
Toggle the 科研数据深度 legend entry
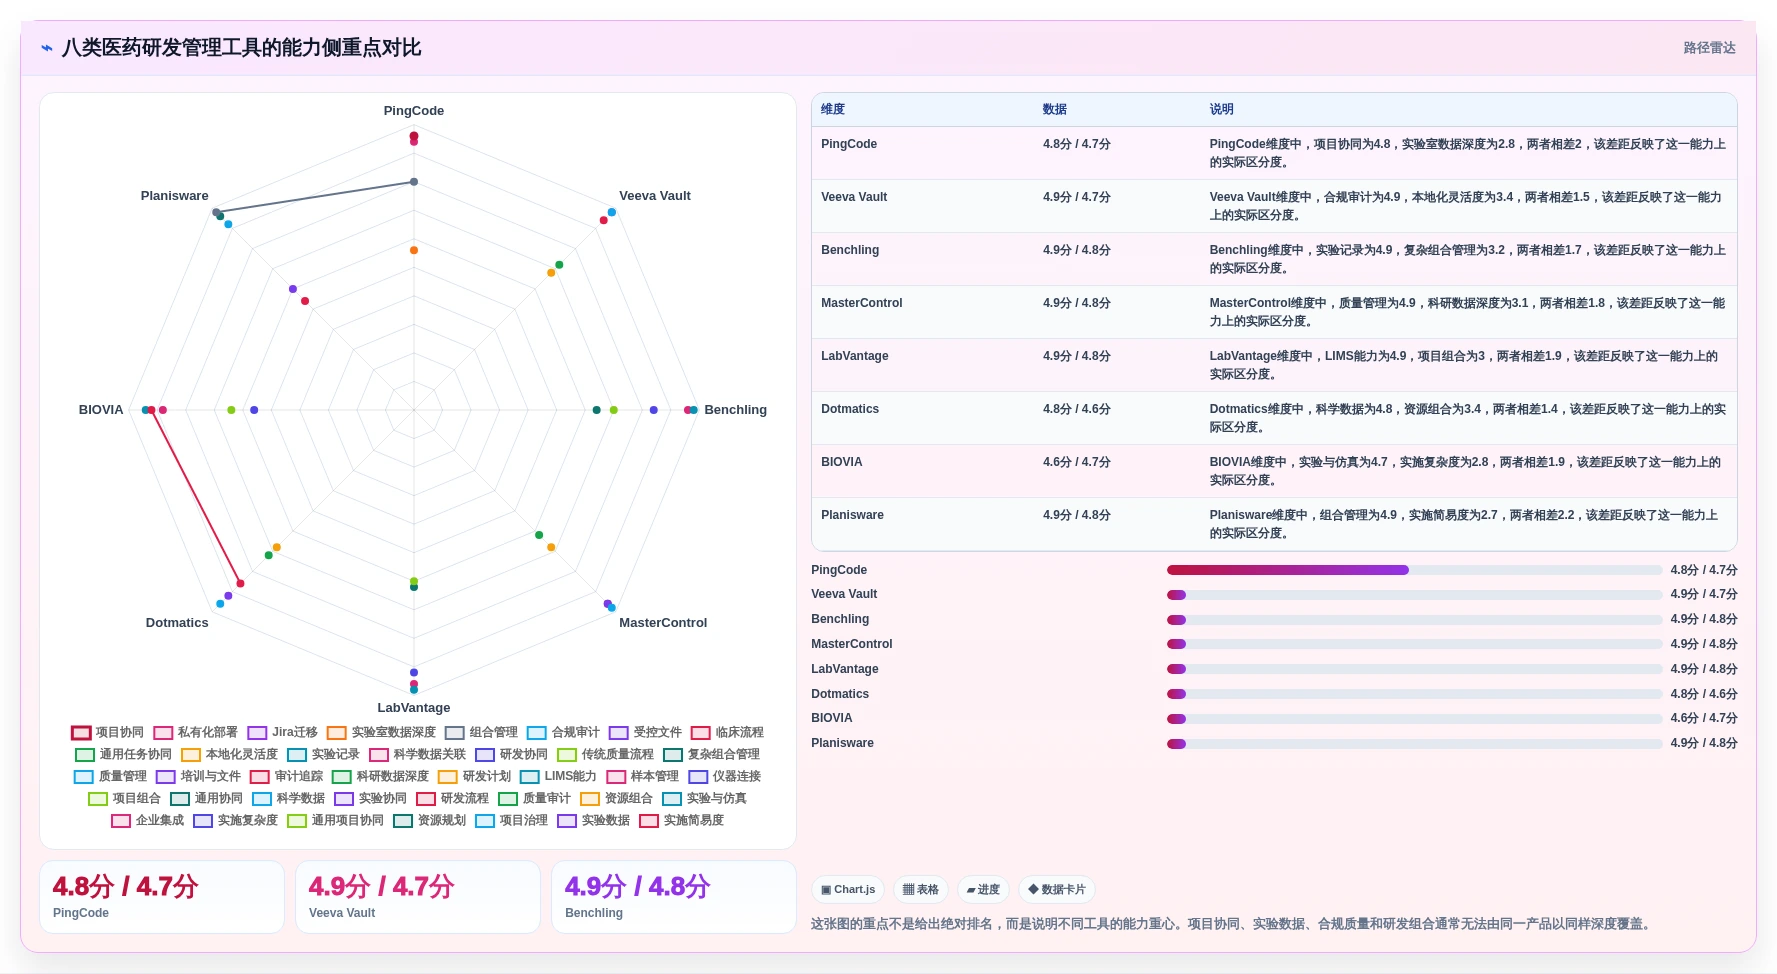click(x=381, y=777)
